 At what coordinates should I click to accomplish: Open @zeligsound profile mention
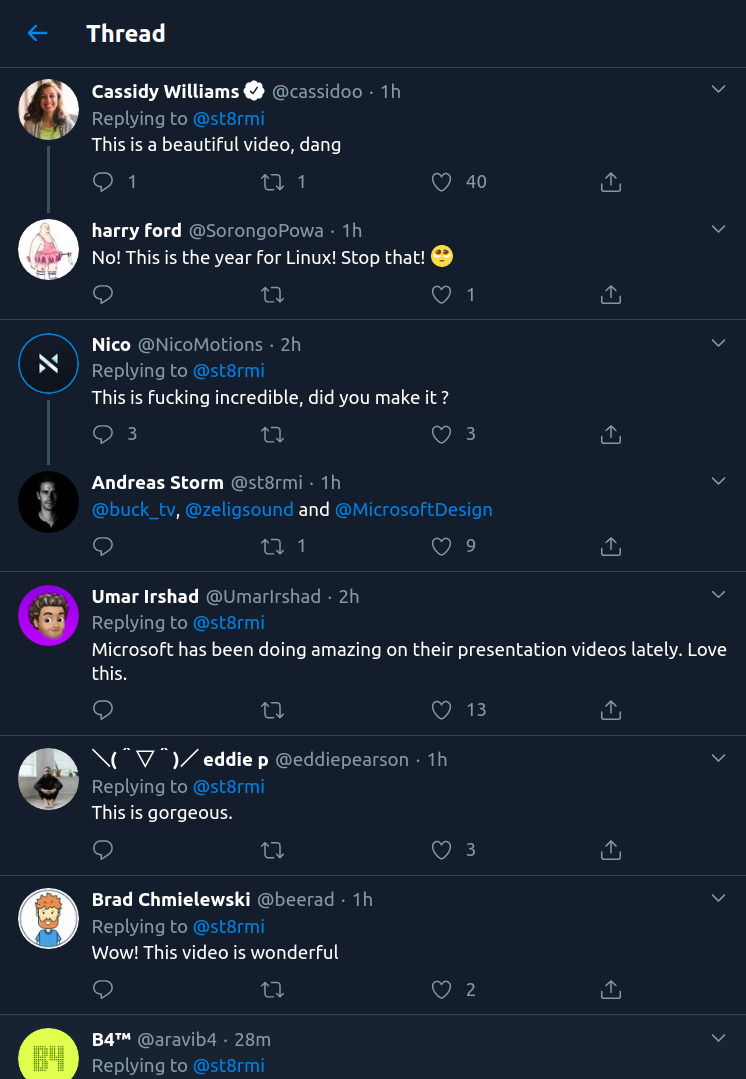click(x=239, y=510)
